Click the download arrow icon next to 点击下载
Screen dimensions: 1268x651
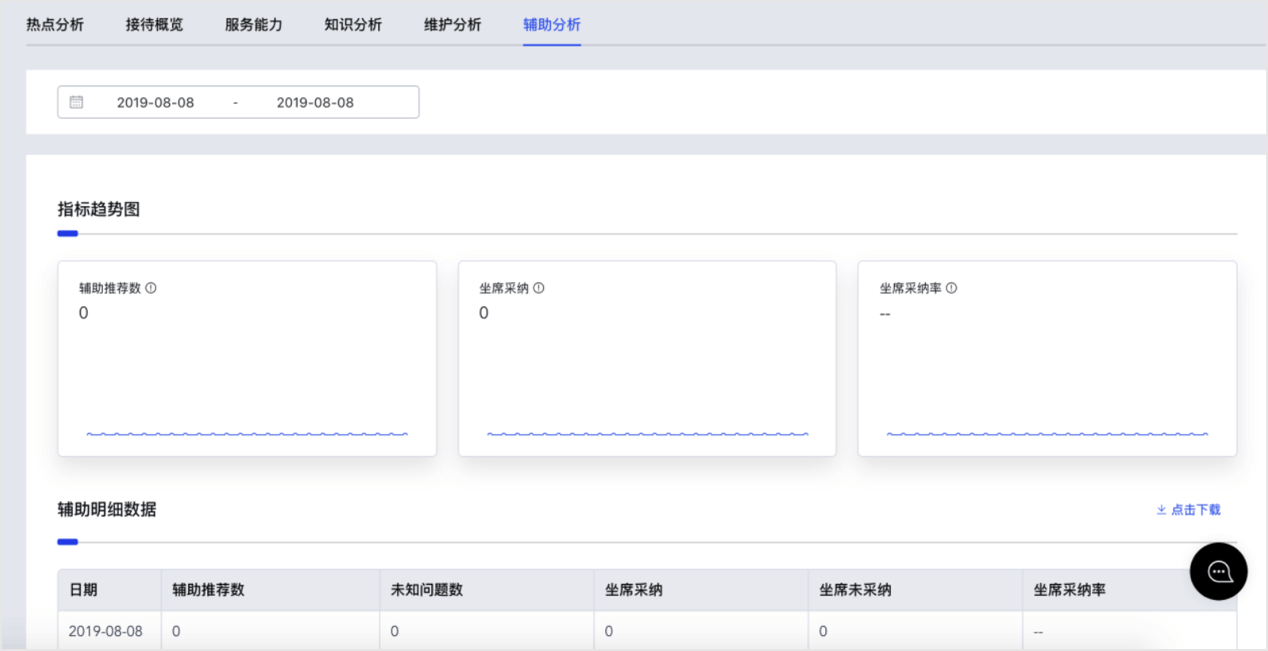(x=1161, y=510)
